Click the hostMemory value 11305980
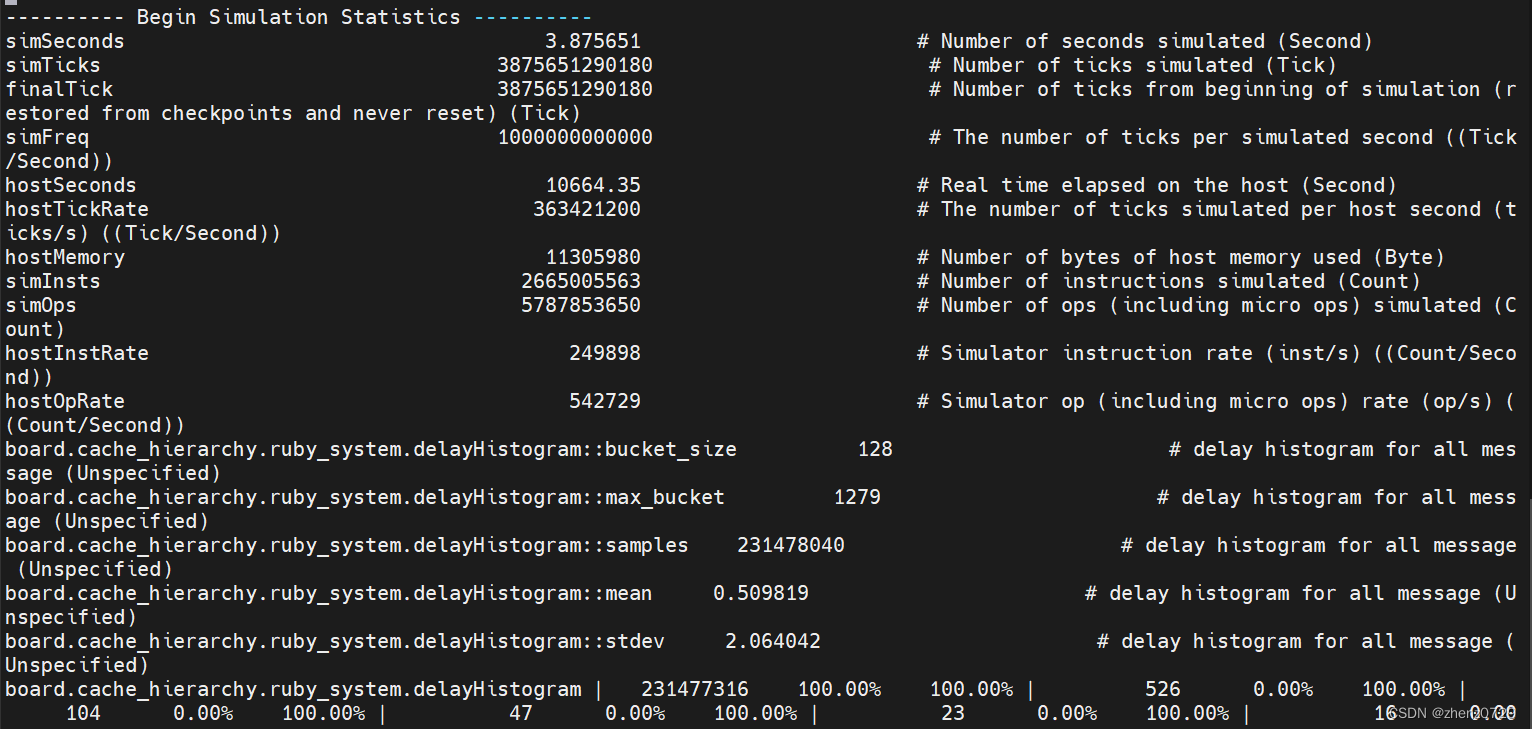The height and width of the screenshot is (729, 1532). [593, 257]
